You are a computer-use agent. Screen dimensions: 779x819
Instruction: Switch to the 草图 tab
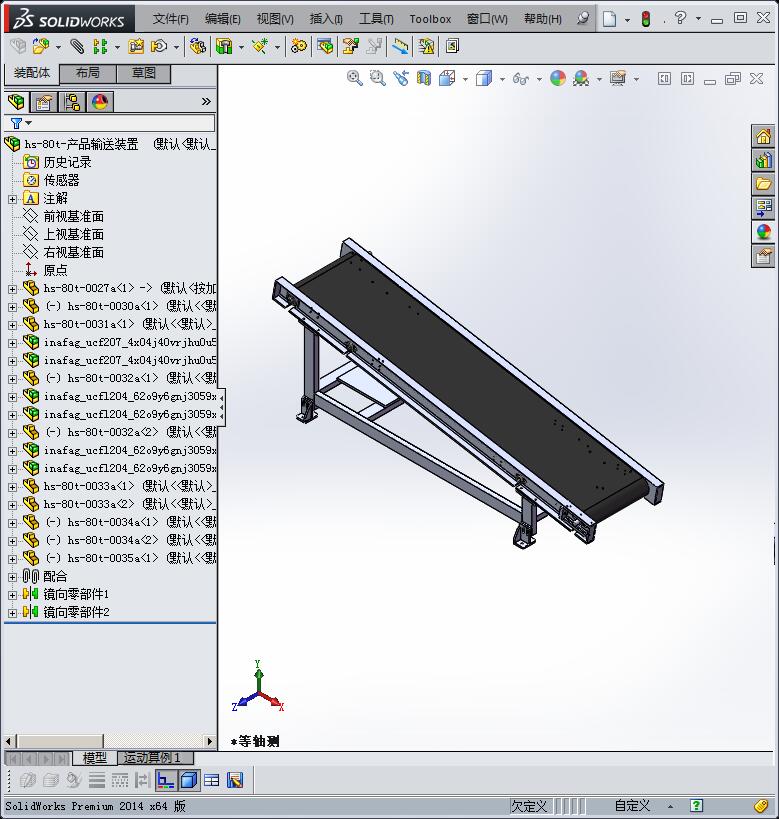[144, 73]
